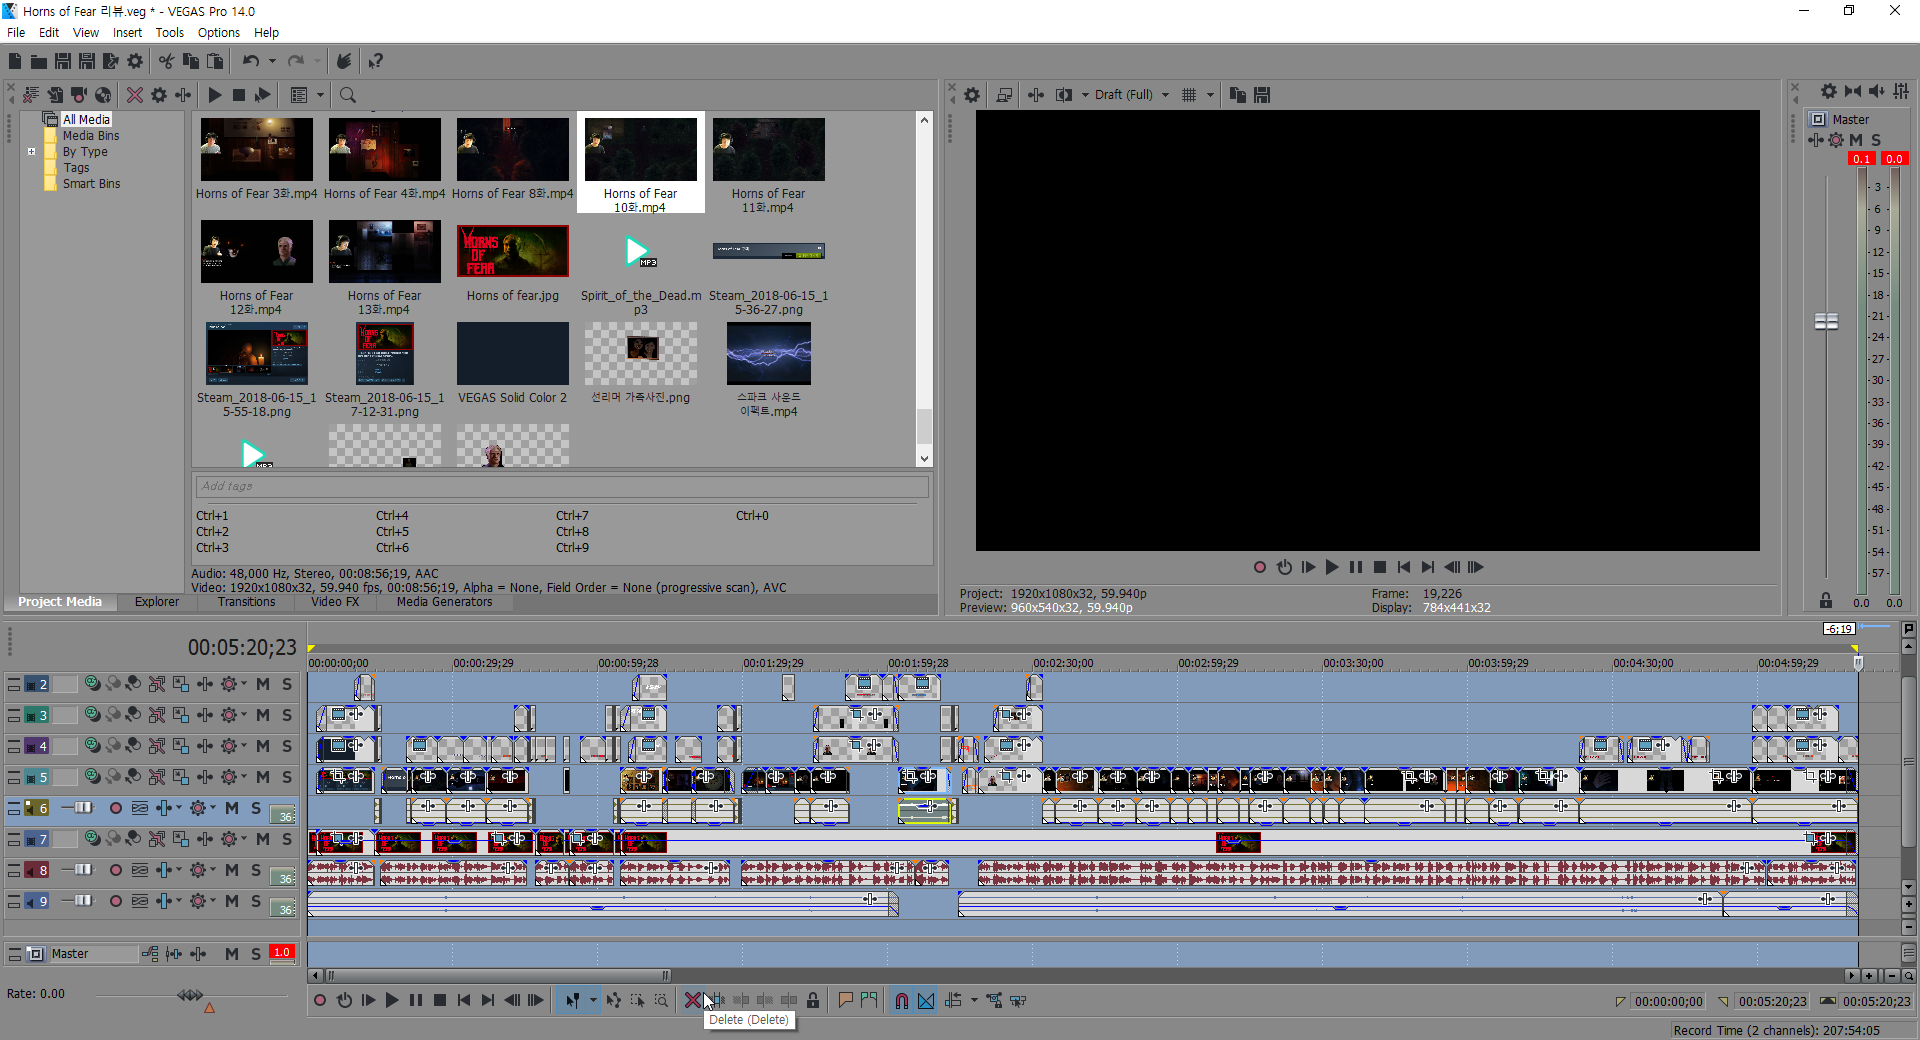This screenshot has height=1040, width=1920.
Task: Expand the By Type media tree node
Action: coord(32,152)
